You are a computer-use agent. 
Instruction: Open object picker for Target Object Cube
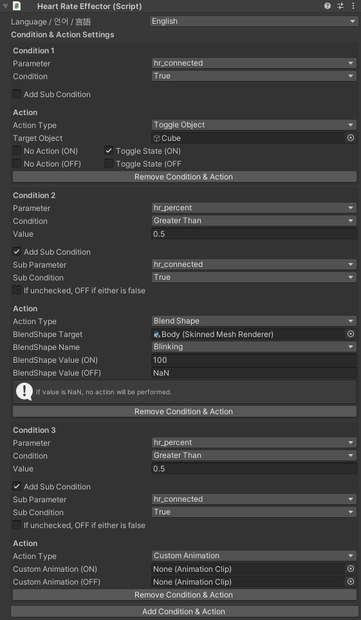pyautogui.click(x=350, y=138)
